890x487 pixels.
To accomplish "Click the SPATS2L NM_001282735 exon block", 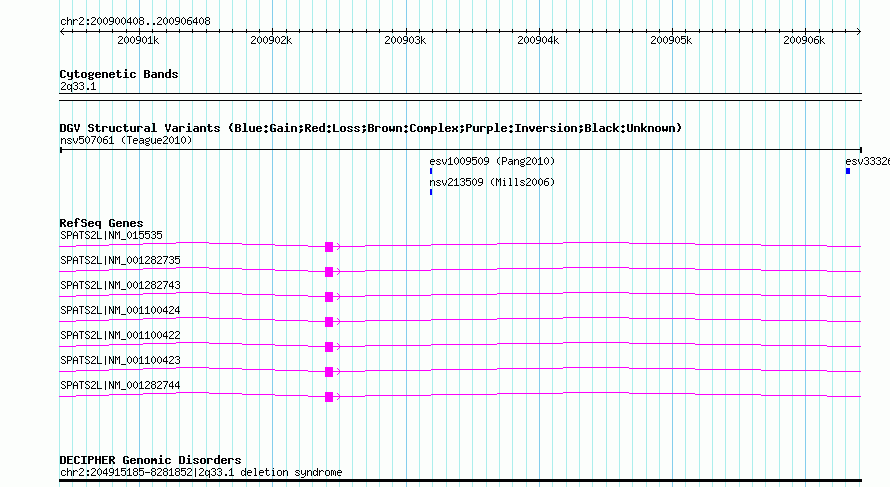I will pyautogui.click(x=329, y=272).
